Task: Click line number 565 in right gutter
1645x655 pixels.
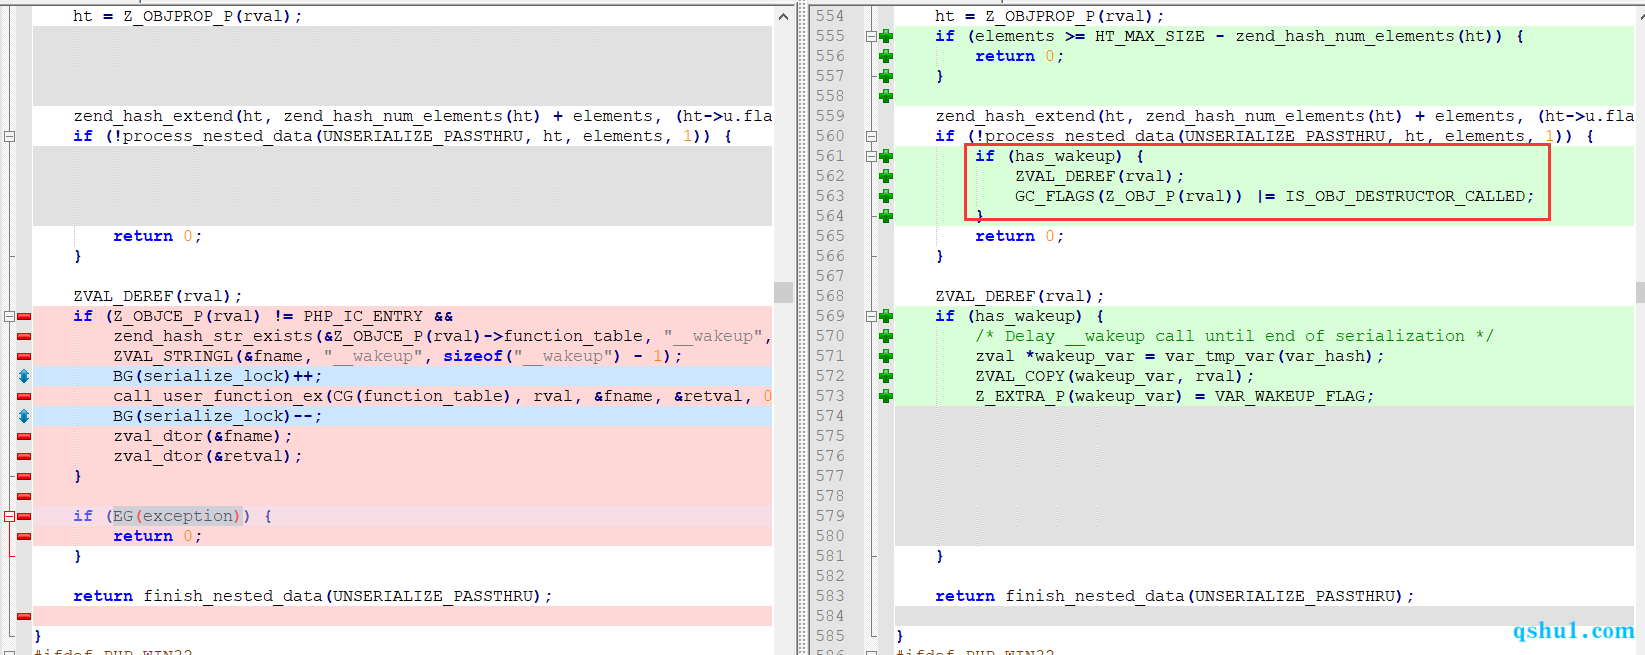Action: [x=829, y=236]
